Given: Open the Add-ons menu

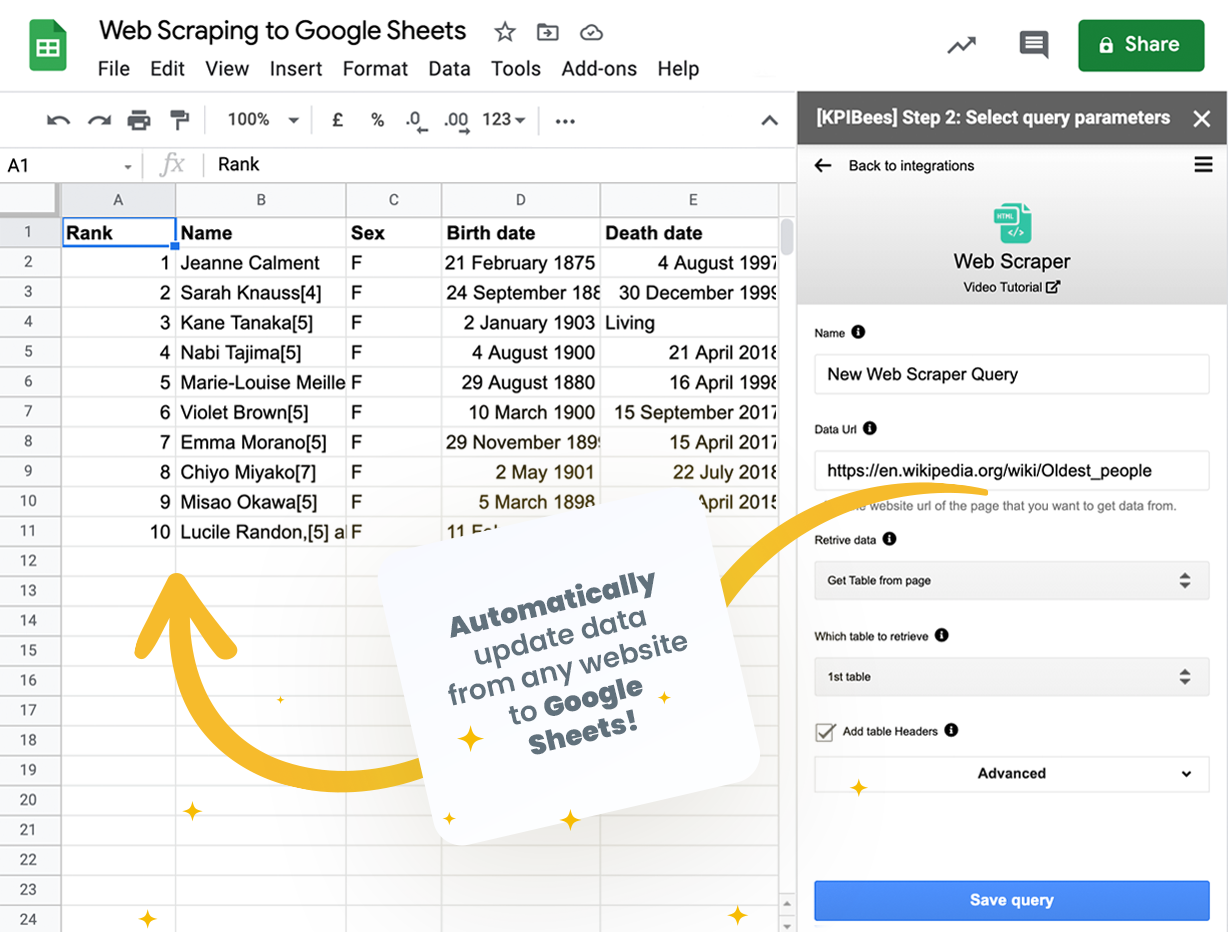Looking at the screenshot, I should coord(599,69).
